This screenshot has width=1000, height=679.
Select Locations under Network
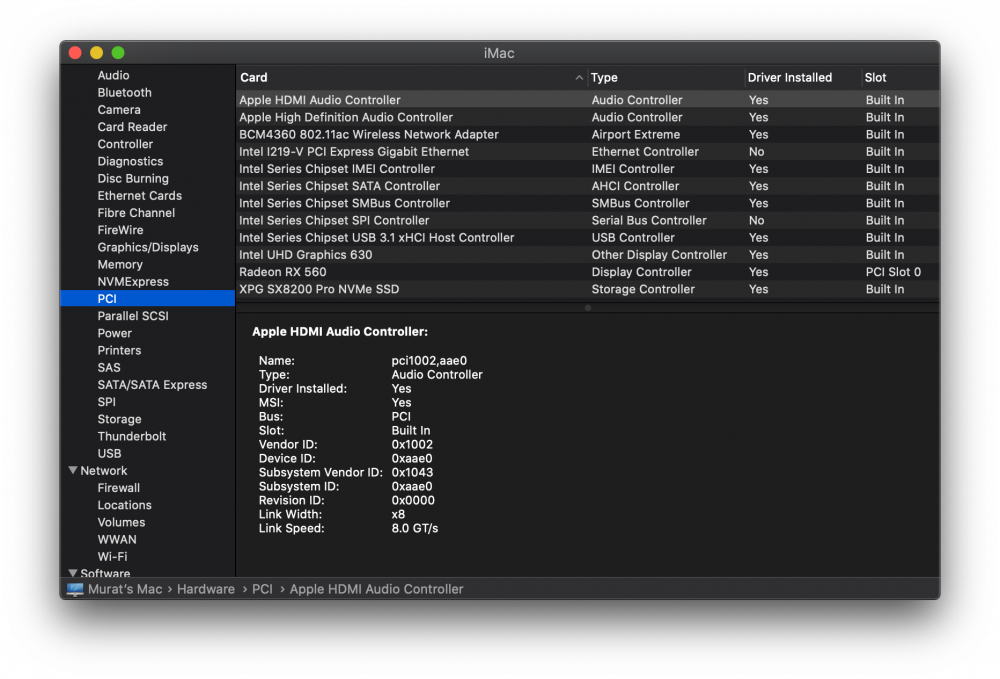[124, 505]
